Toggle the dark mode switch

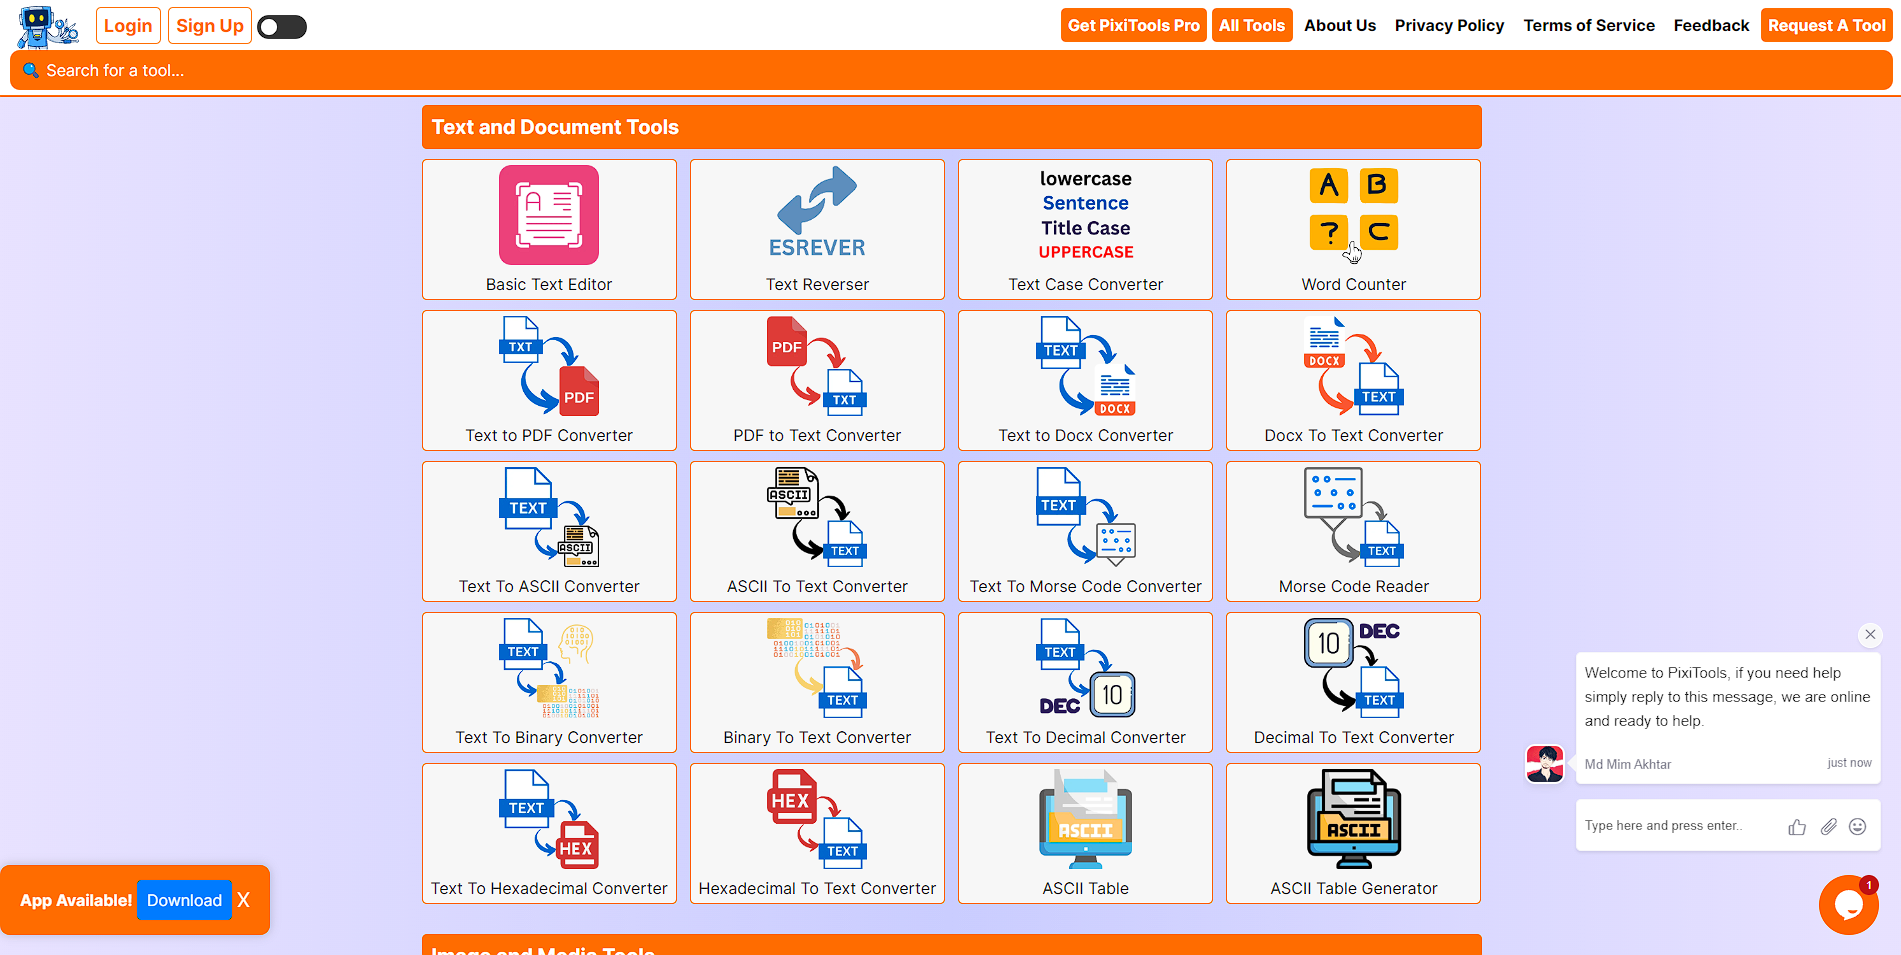click(x=282, y=27)
